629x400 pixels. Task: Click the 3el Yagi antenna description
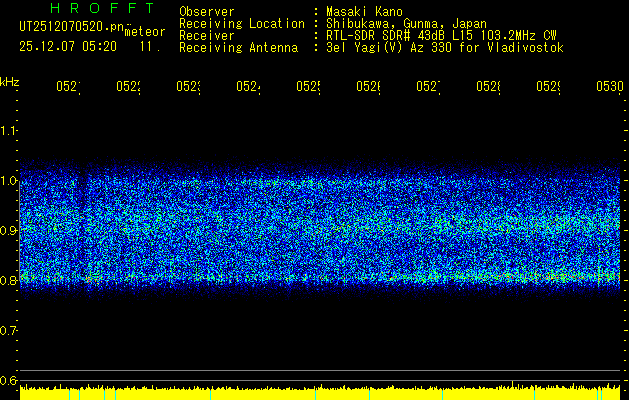click(444, 47)
